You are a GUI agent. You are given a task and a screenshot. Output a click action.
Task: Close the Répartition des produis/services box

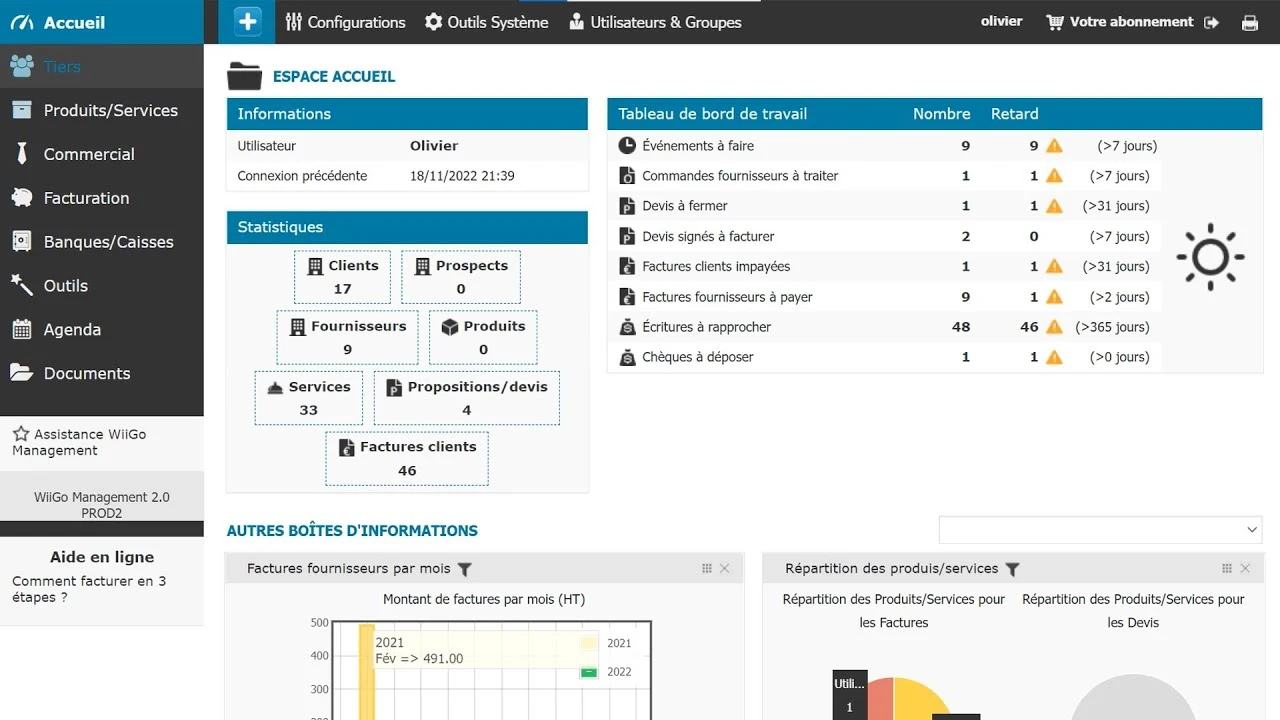pyautogui.click(x=1245, y=568)
